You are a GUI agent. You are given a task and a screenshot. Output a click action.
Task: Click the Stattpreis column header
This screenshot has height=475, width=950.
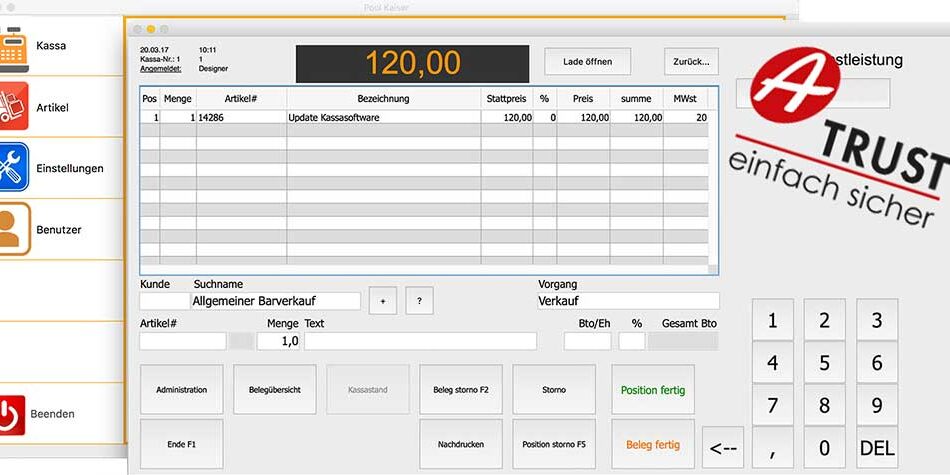tap(507, 99)
